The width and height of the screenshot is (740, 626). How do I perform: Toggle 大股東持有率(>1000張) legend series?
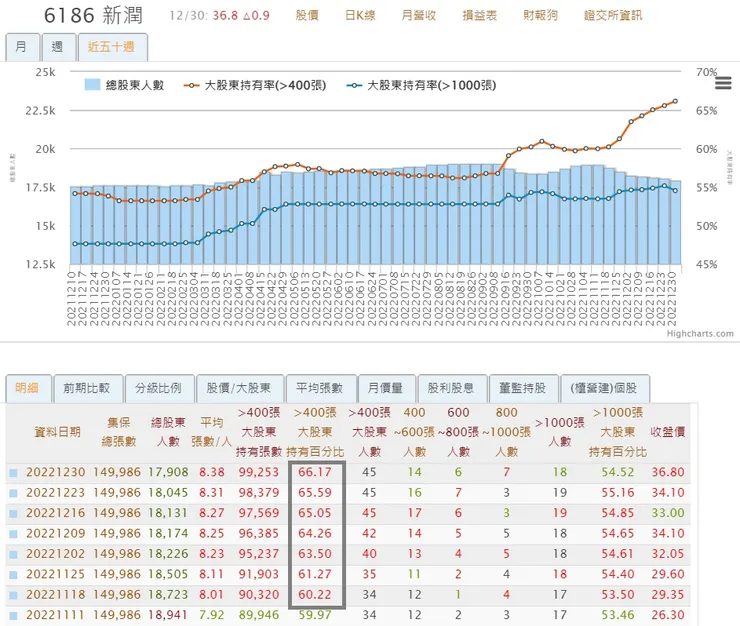coord(421,85)
